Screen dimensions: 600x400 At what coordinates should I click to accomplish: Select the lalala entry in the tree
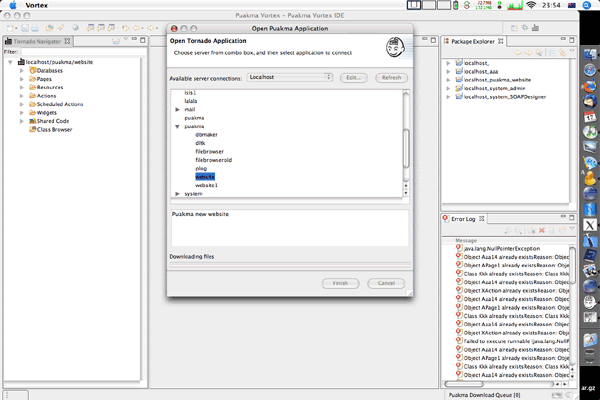click(x=191, y=101)
